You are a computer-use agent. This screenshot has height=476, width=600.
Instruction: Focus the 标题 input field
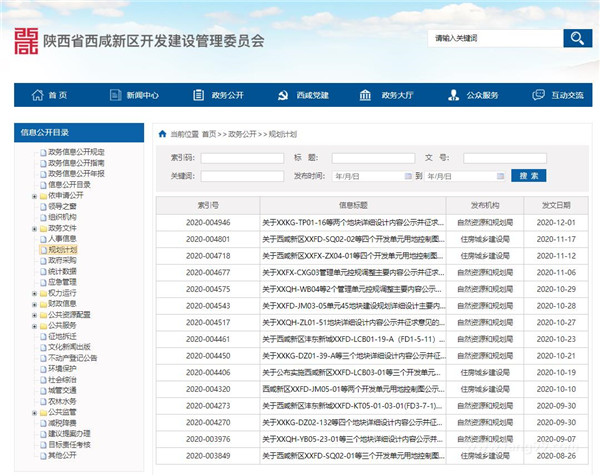[x=373, y=158]
